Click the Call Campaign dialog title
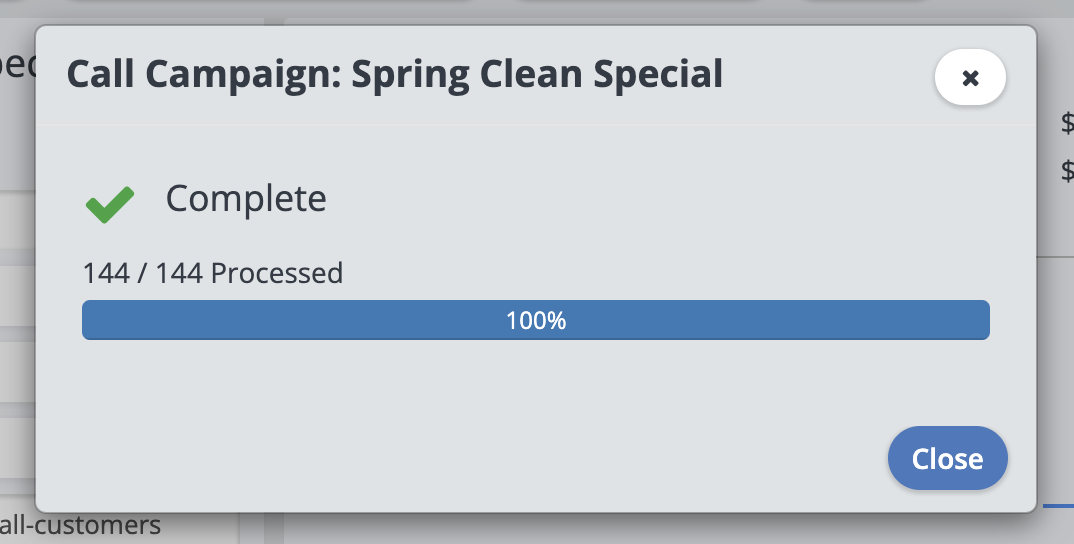This screenshot has height=544, width=1074. (x=394, y=75)
